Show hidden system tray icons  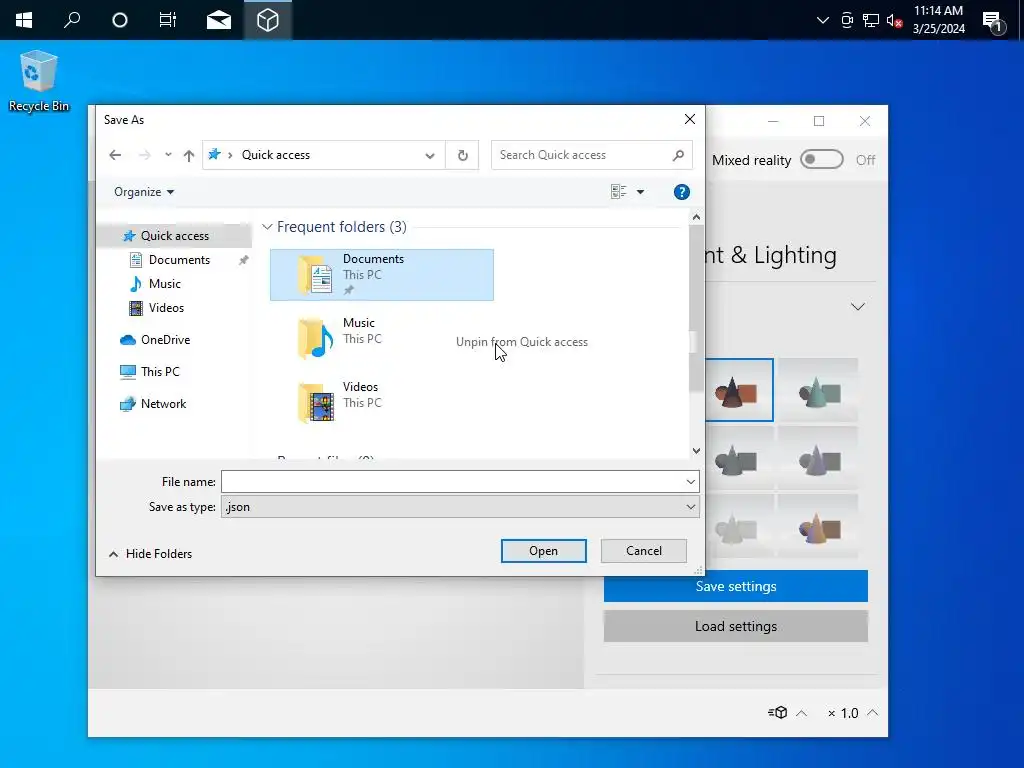point(823,20)
